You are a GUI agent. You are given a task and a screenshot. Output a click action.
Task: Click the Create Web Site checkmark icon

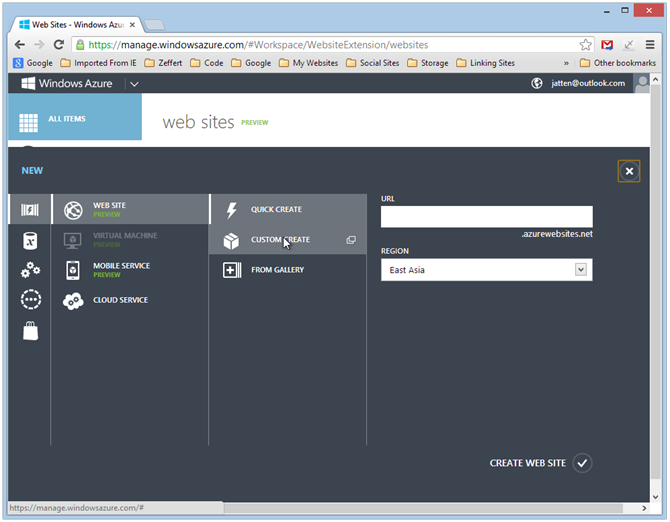point(582,463)
